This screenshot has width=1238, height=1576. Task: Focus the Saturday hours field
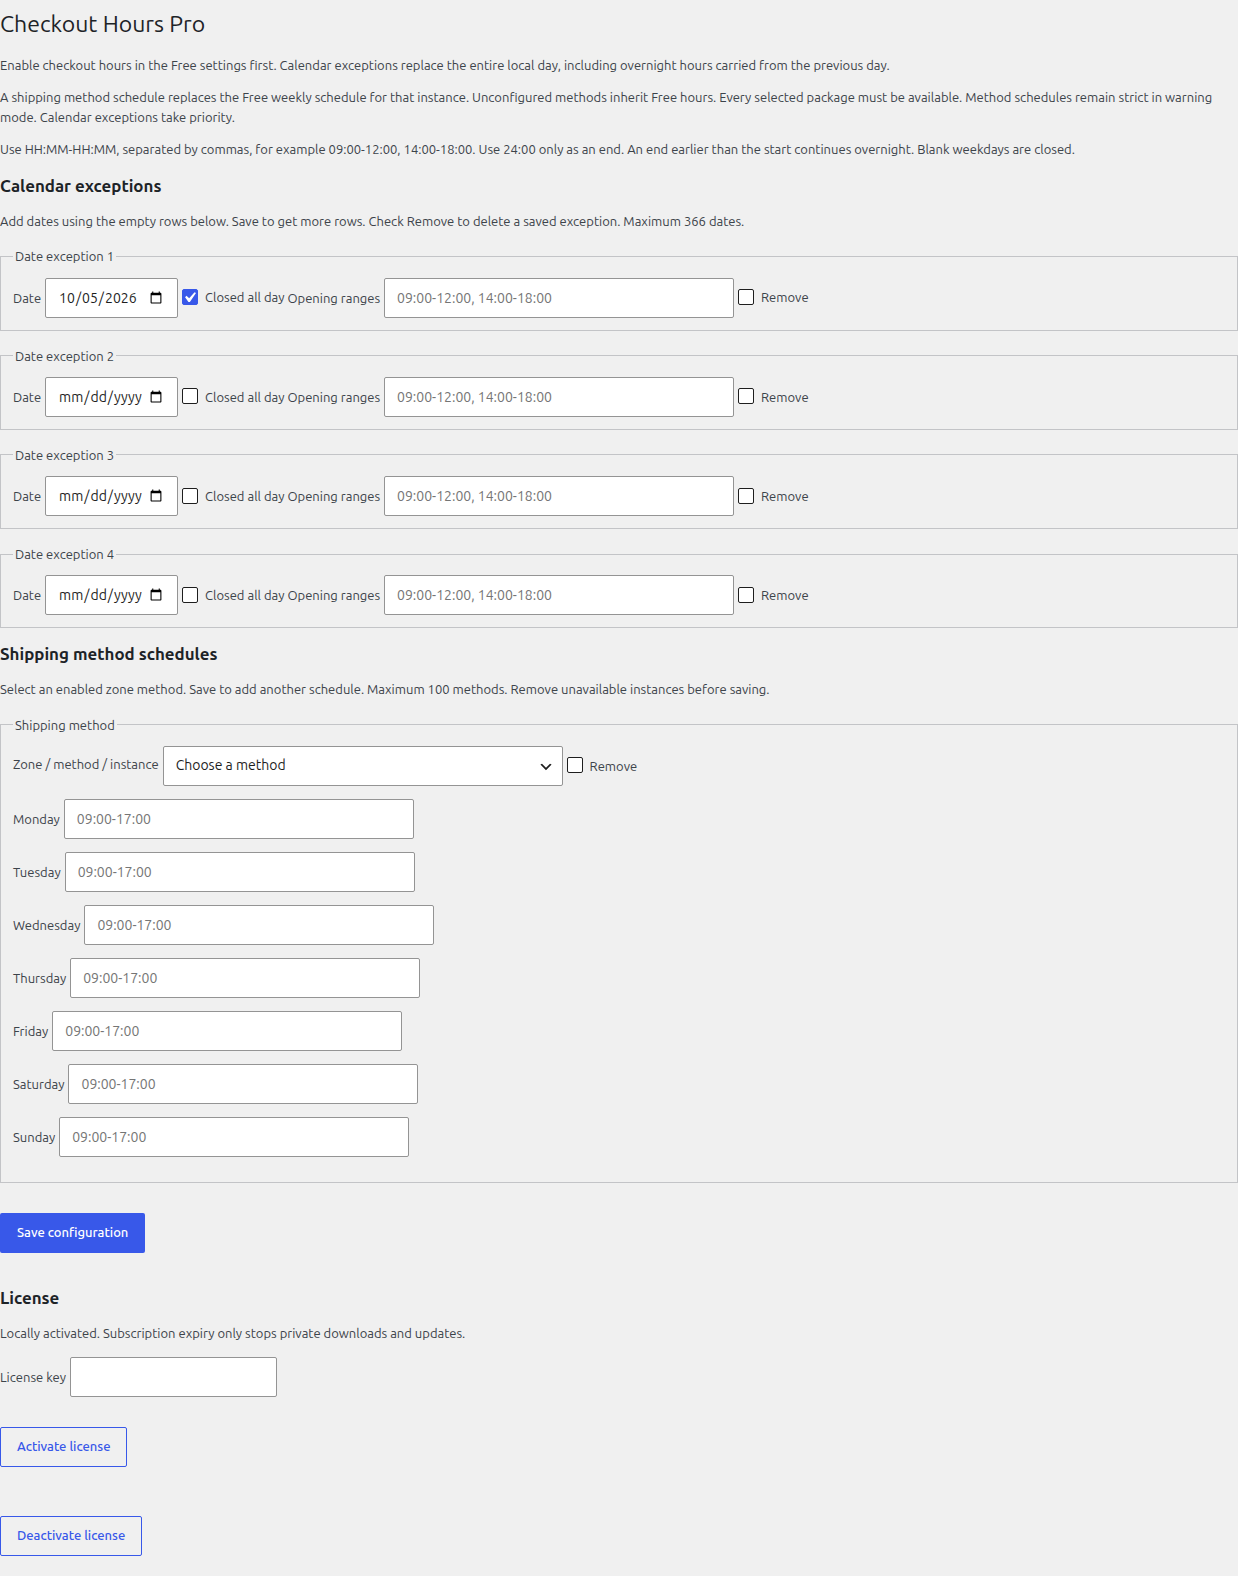243,1084
